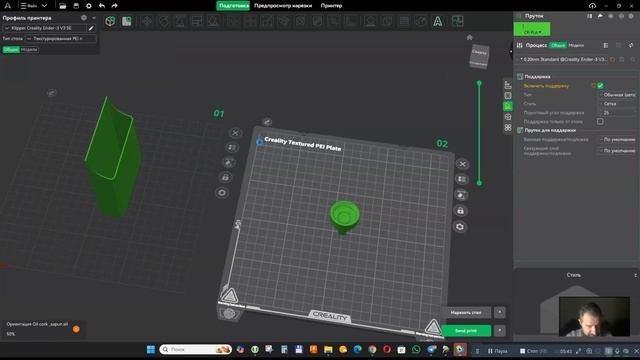Click the slice plate button
The height and width of the screenshot is (360, 640).
pos(466,312)
